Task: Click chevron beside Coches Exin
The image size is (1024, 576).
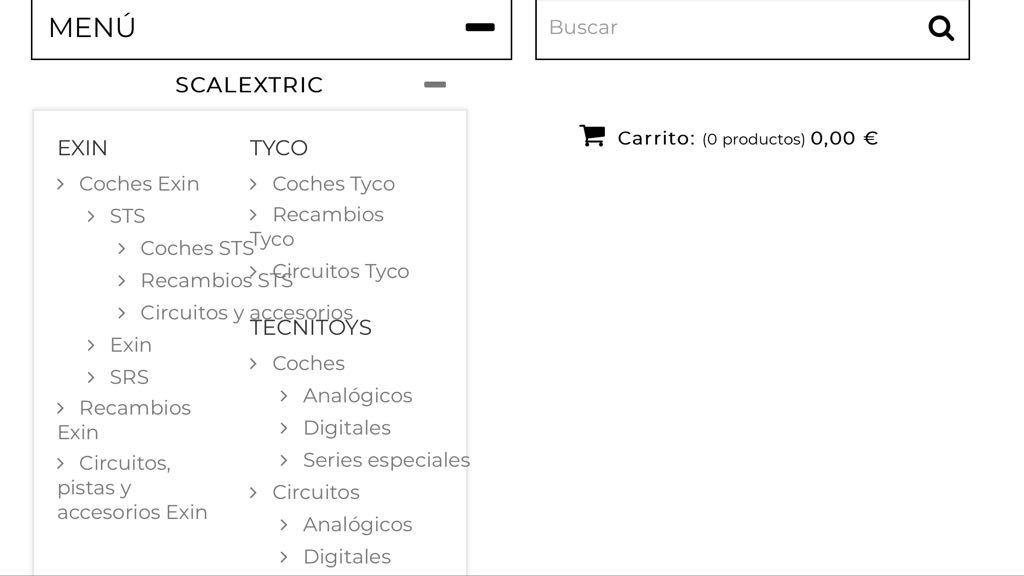Action: tap(61, 184)
